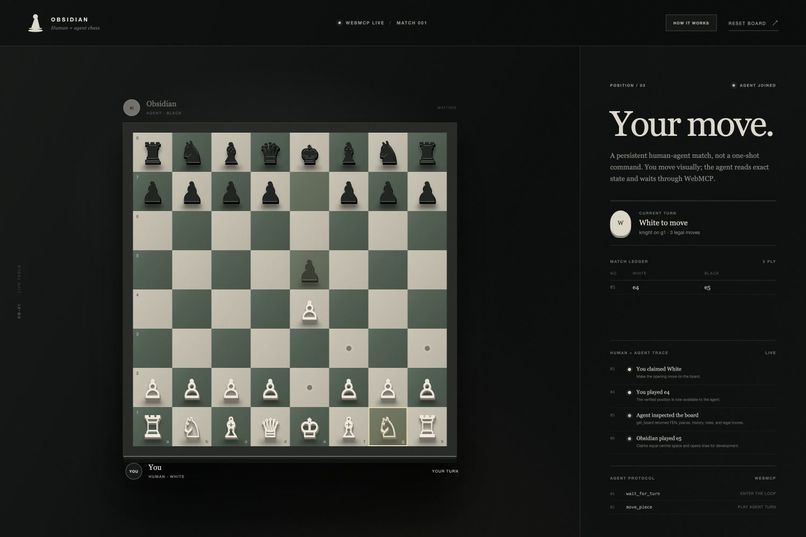Select the white pawn on e4
Image resolution: width=806 pixels, height=537 pixels.
[x=309, y=309]
